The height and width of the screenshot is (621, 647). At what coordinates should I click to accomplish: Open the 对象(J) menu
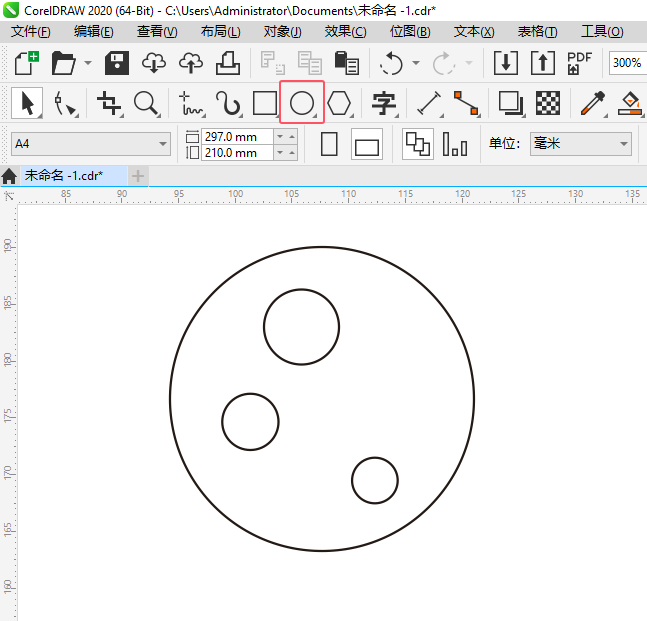click(283, 32)
